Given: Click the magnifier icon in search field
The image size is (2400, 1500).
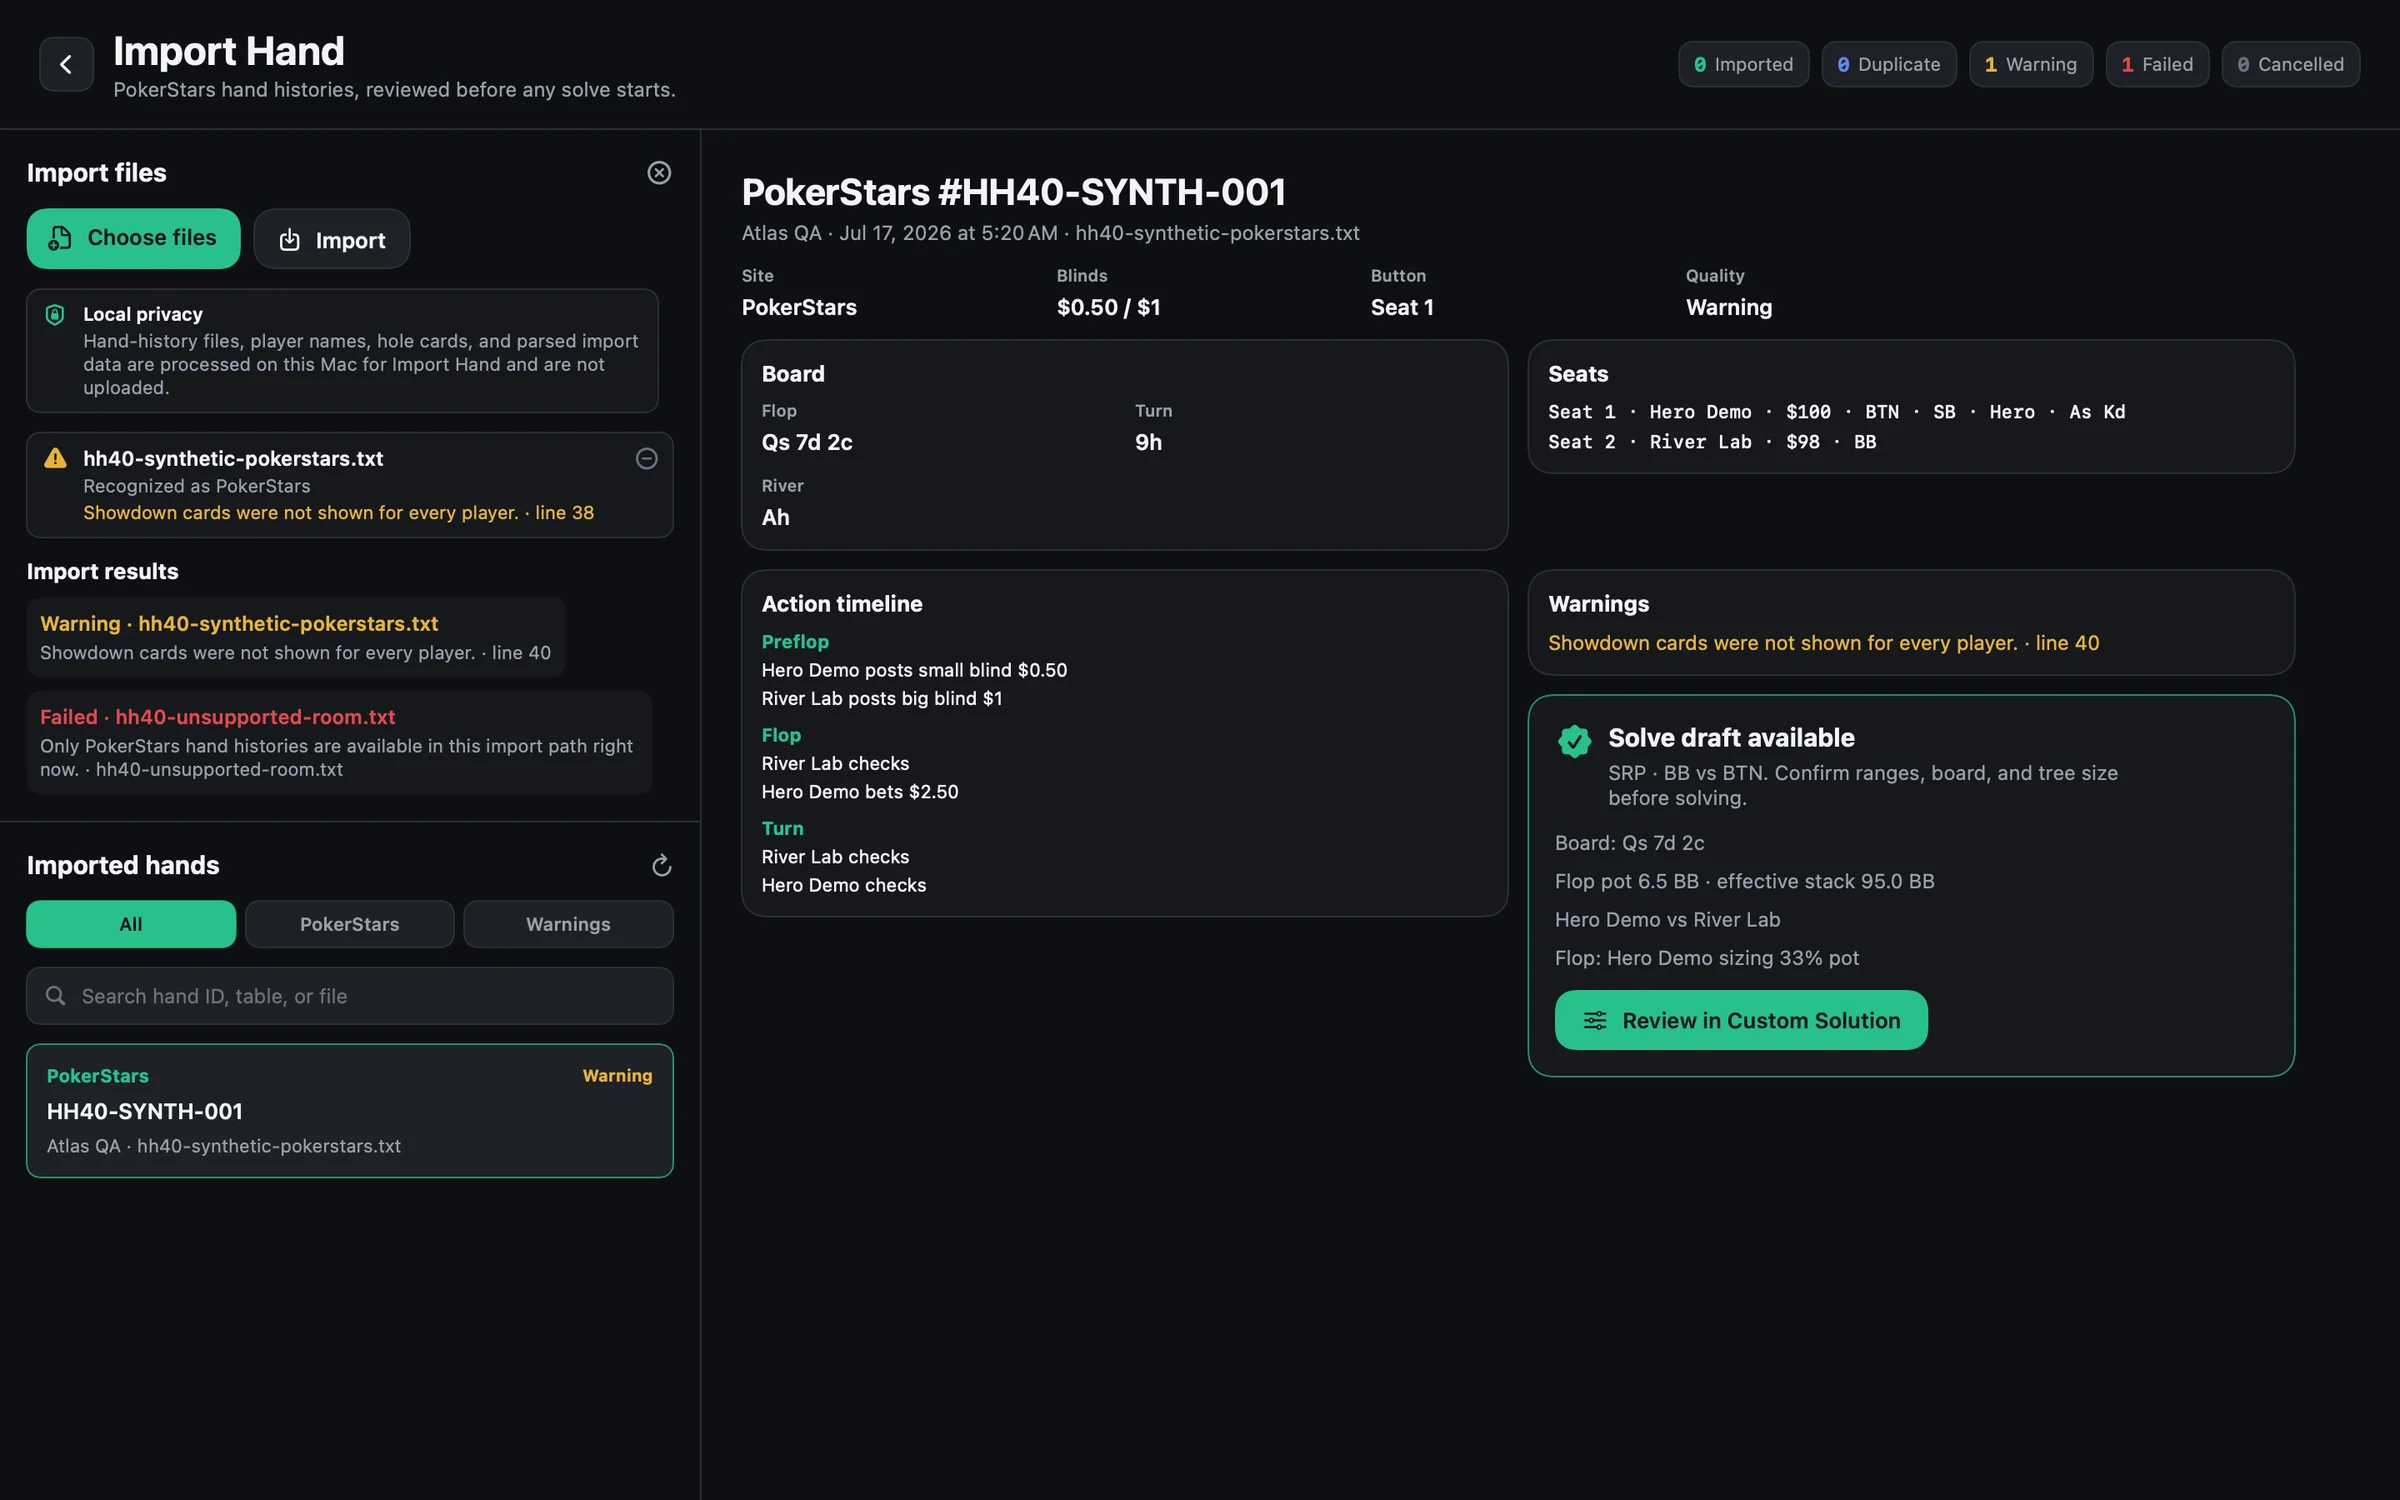Looking at the screenshot, I should (x=56, y=996).
